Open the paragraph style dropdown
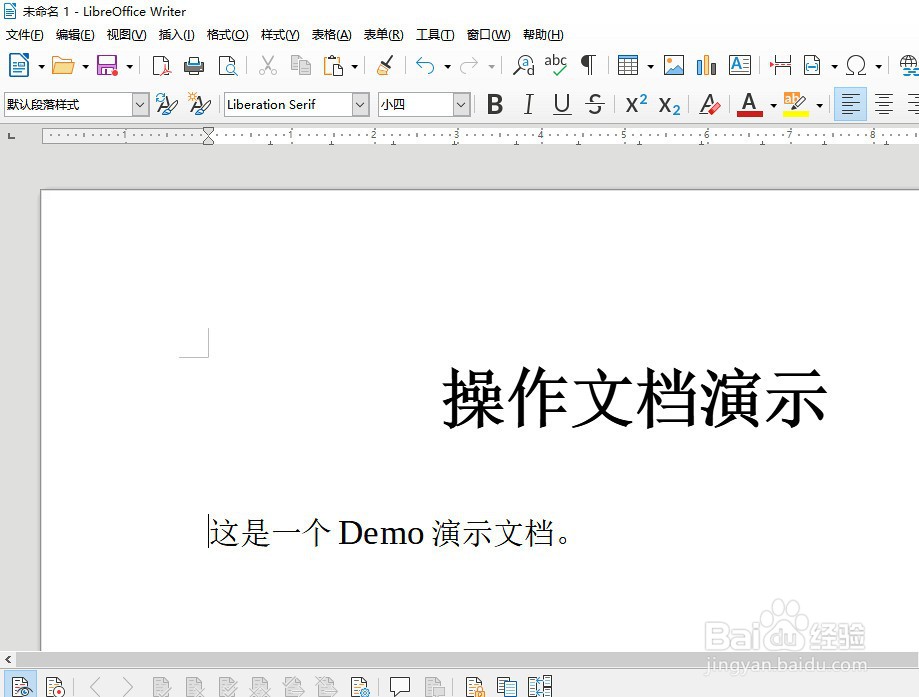This screenshot has height=697, width=919. tap(140, 104)
